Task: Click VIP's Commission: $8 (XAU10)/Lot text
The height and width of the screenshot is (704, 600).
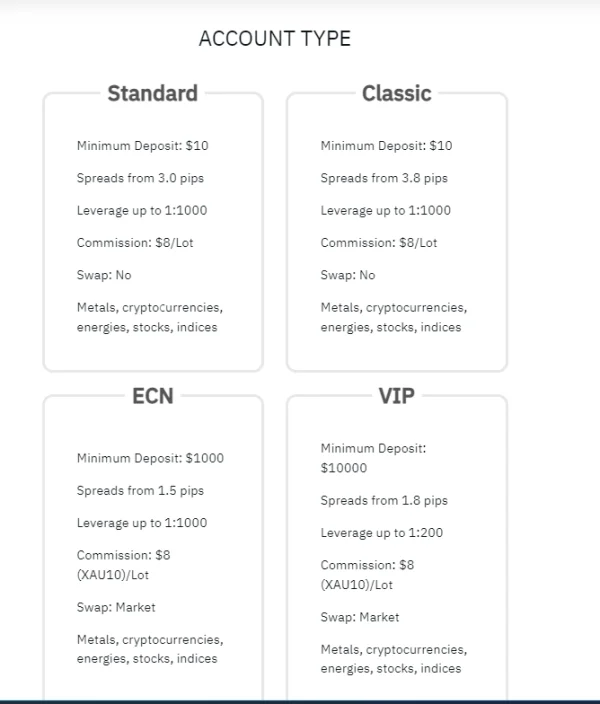Action: [367, 575]
